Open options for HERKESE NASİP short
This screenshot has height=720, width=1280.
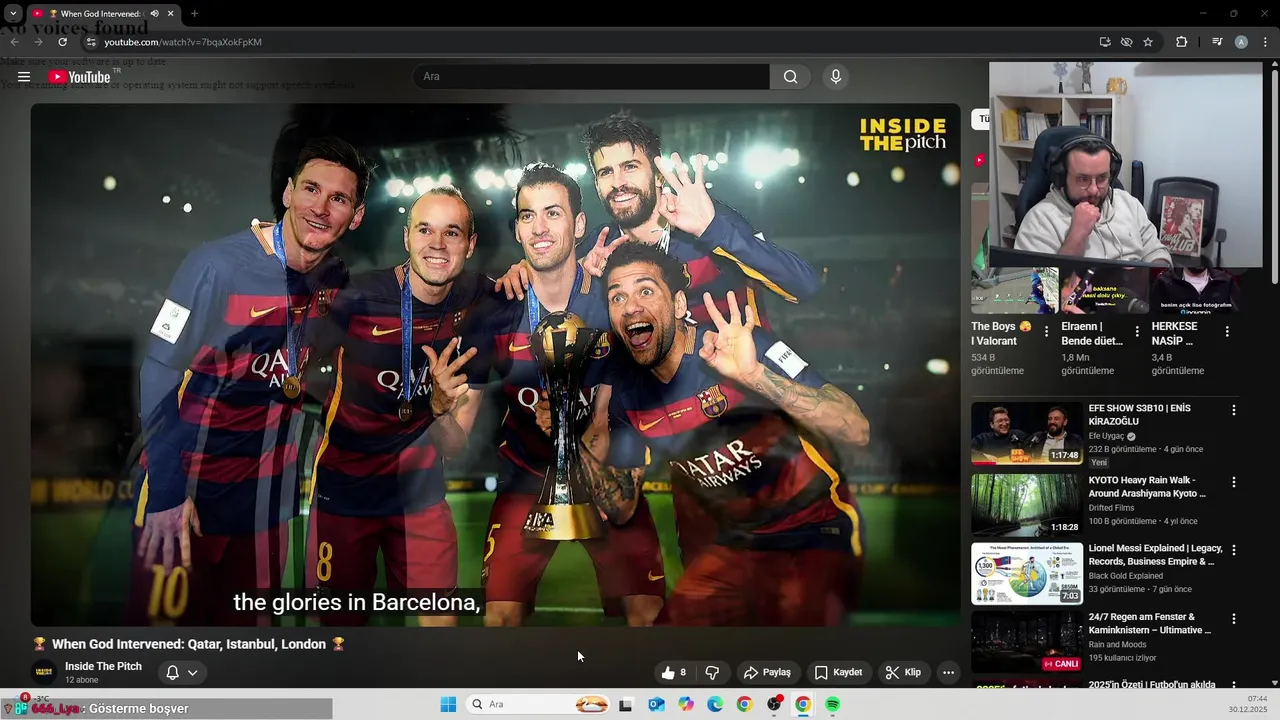point(1227,331)
